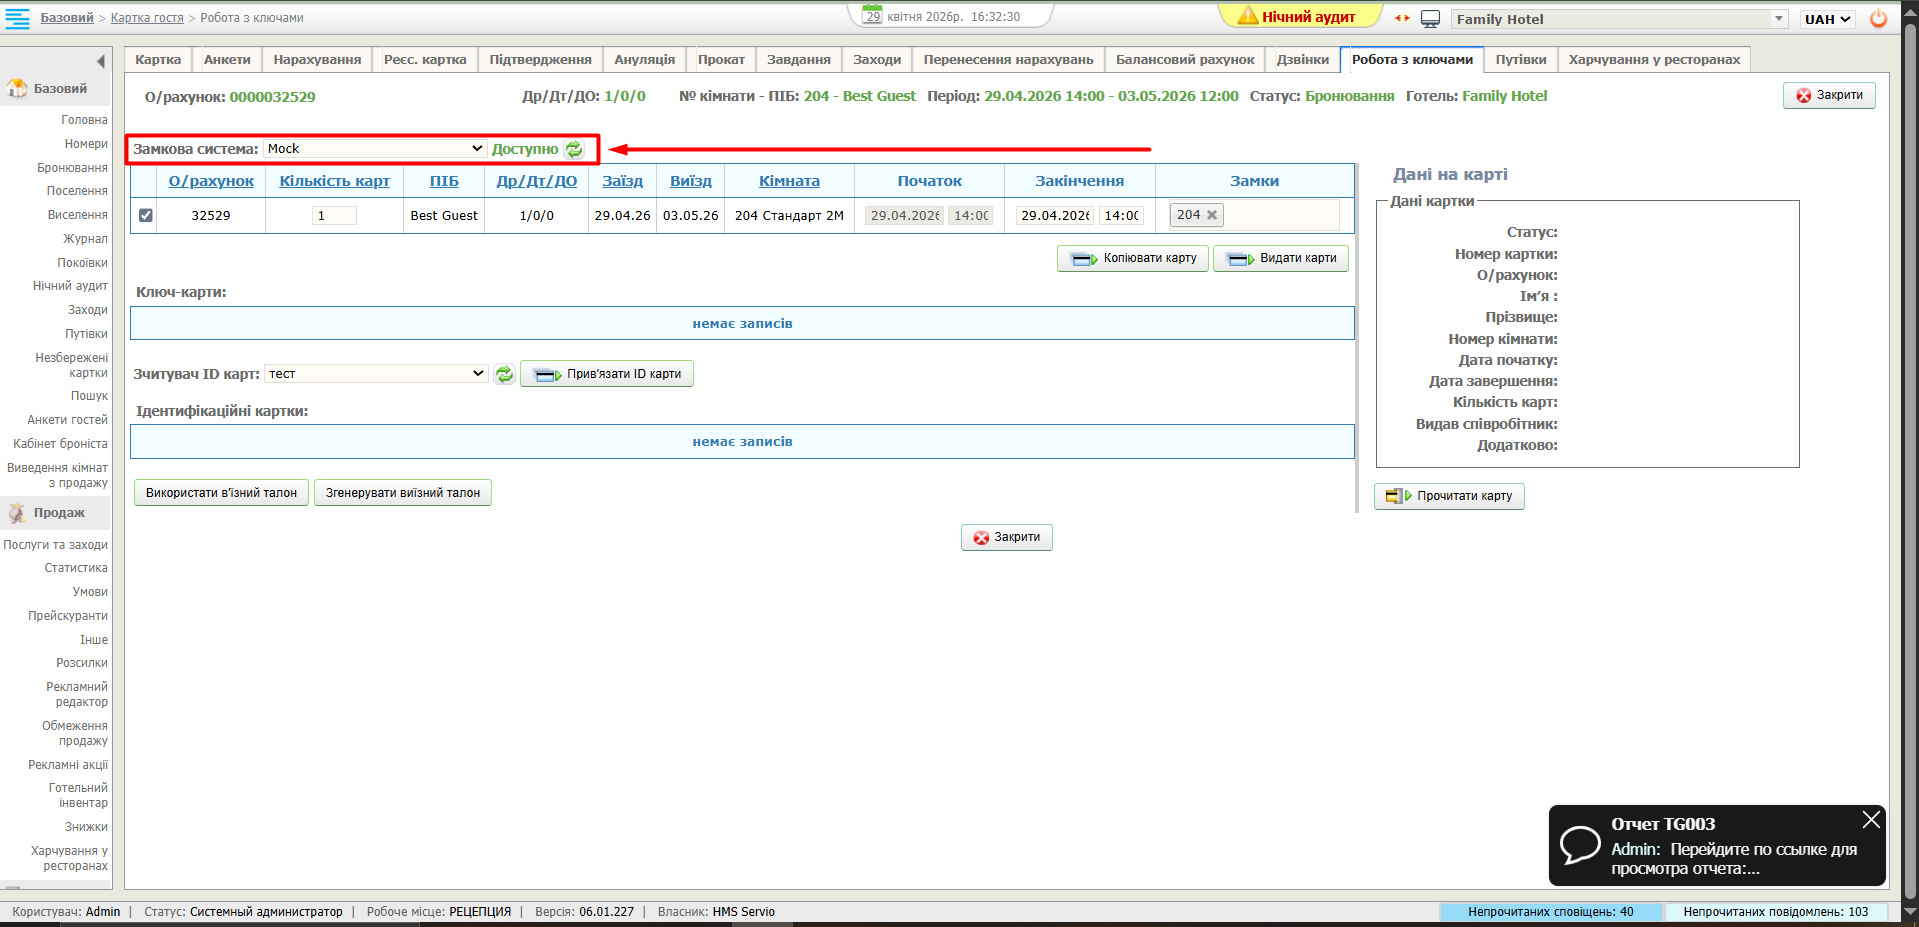Open the UAH currency dropdown
1919x927 pixels.
coord(1827,19)
